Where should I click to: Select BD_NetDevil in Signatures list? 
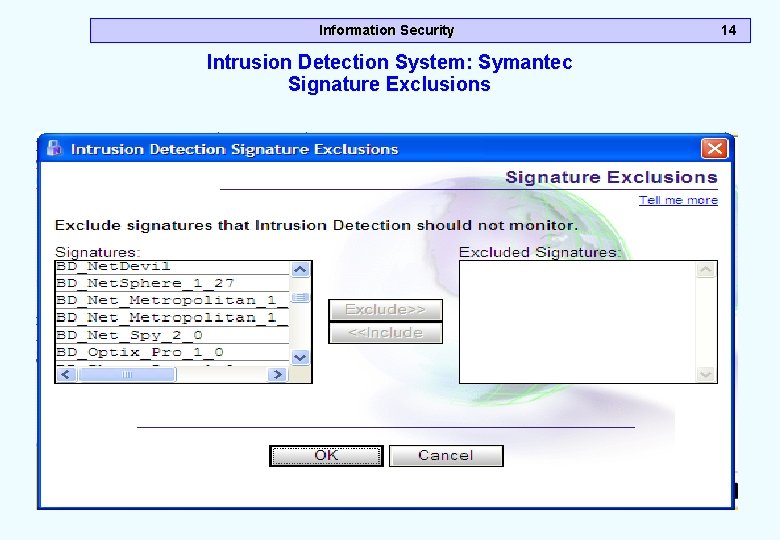click(172, 267)
